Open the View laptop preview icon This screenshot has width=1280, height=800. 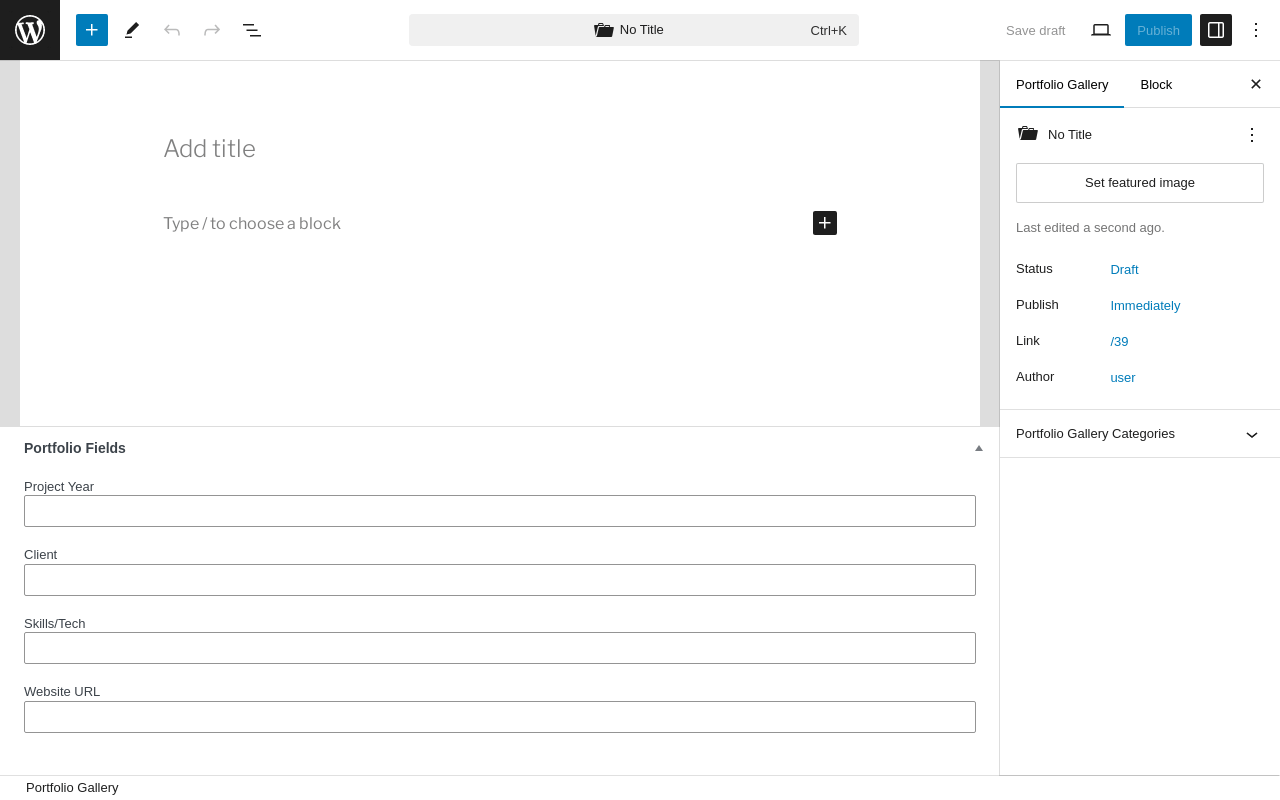click(x=1101, y=30)
